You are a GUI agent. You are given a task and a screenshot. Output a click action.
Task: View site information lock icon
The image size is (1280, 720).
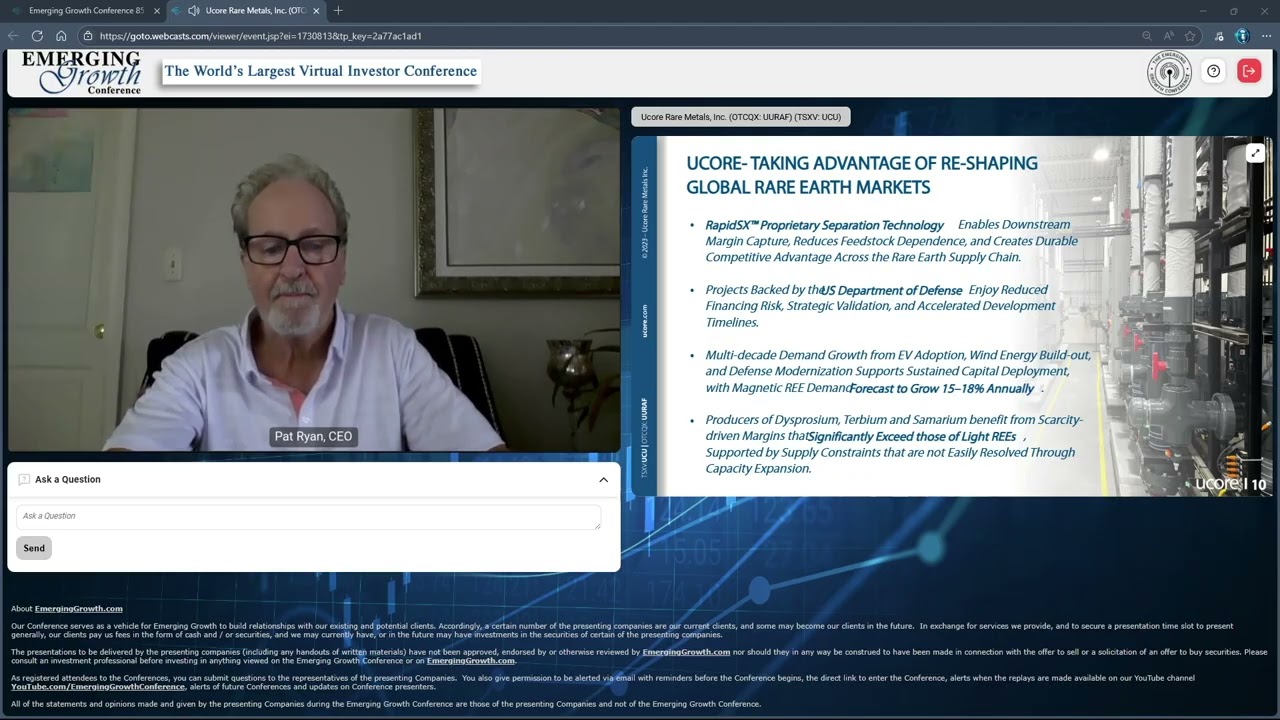tap(88, 36)
